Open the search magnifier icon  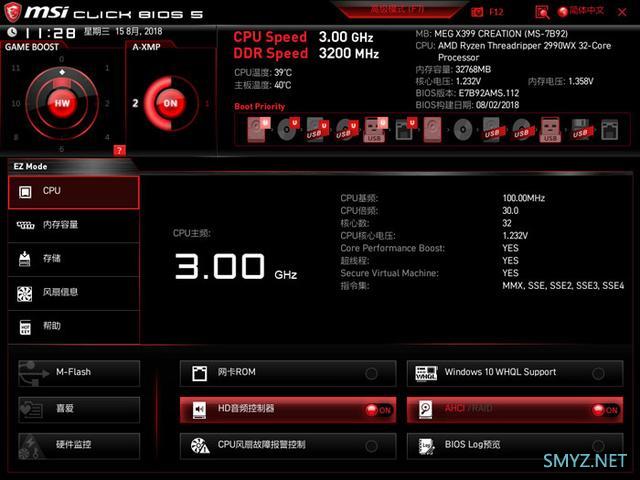[542, 12]
